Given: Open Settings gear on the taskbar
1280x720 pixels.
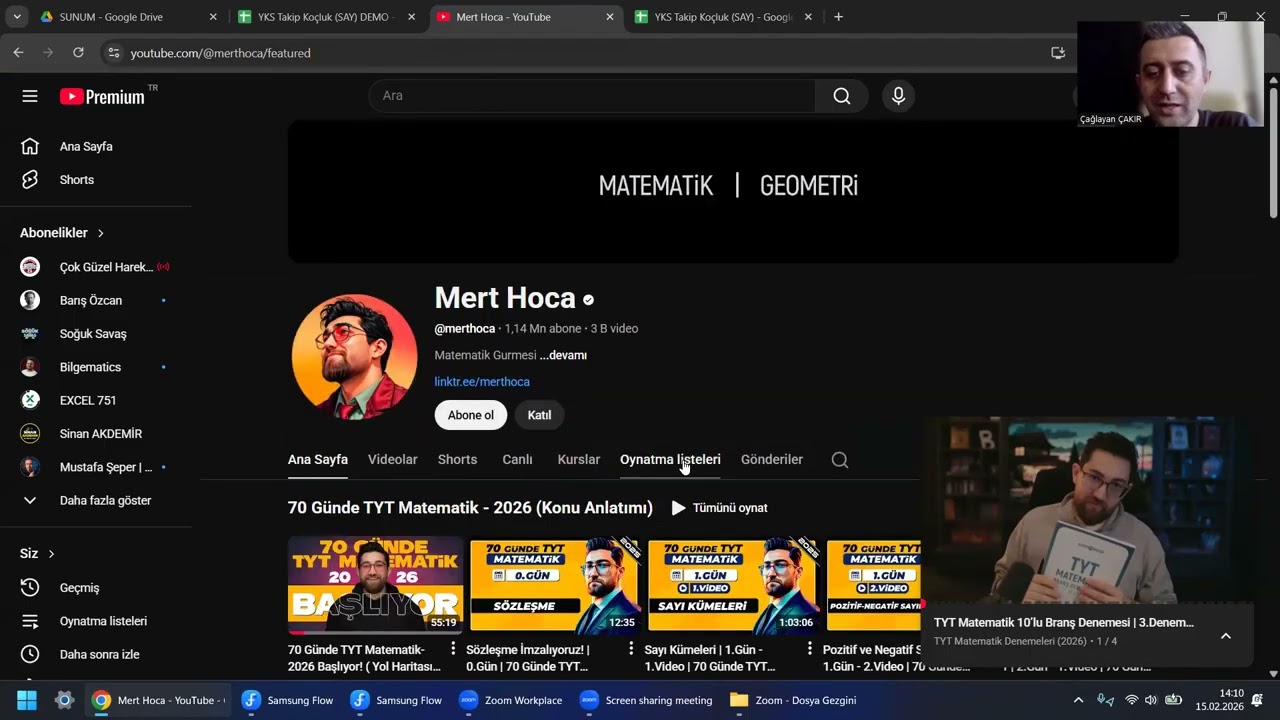Looking at the screenshot, I should [x=64, y=700].
